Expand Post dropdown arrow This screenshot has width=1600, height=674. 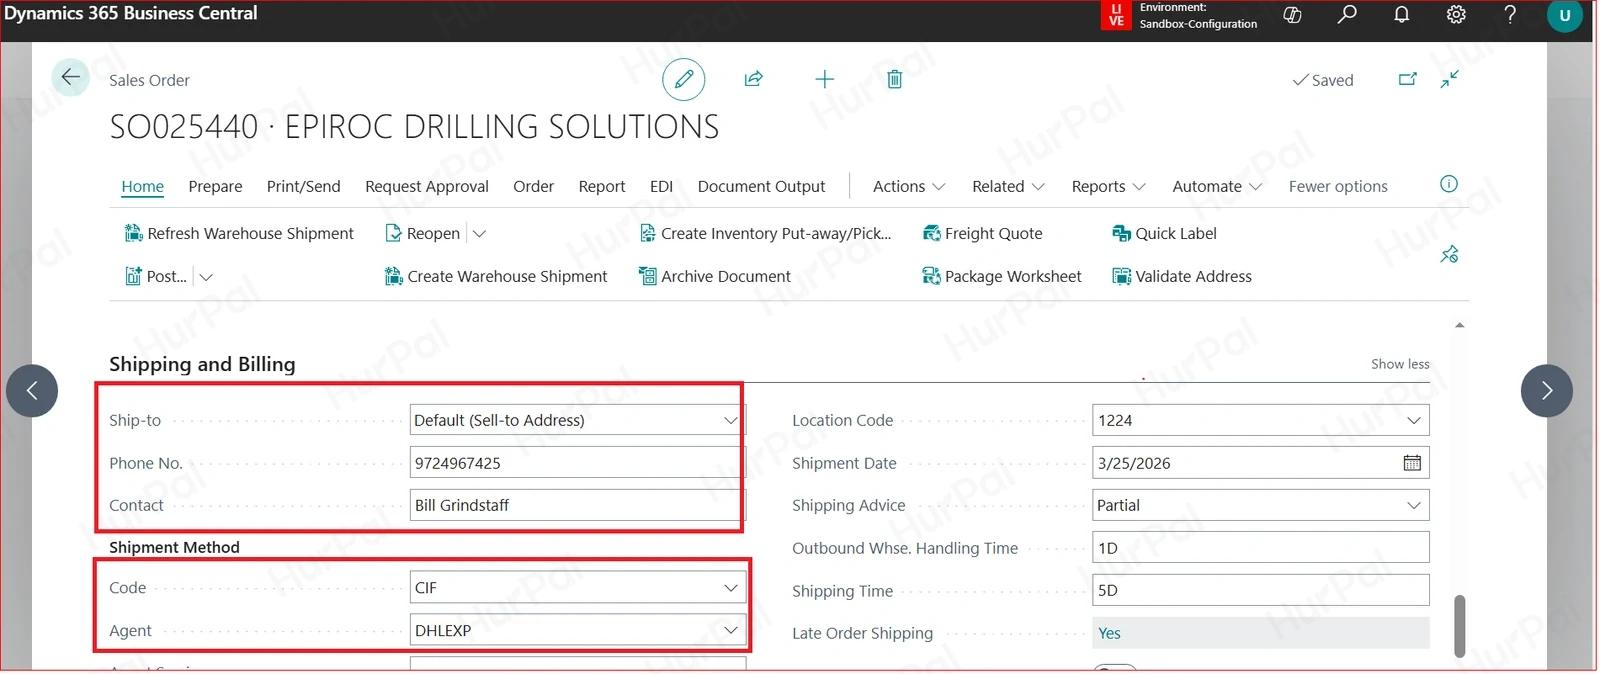point(206,277)
